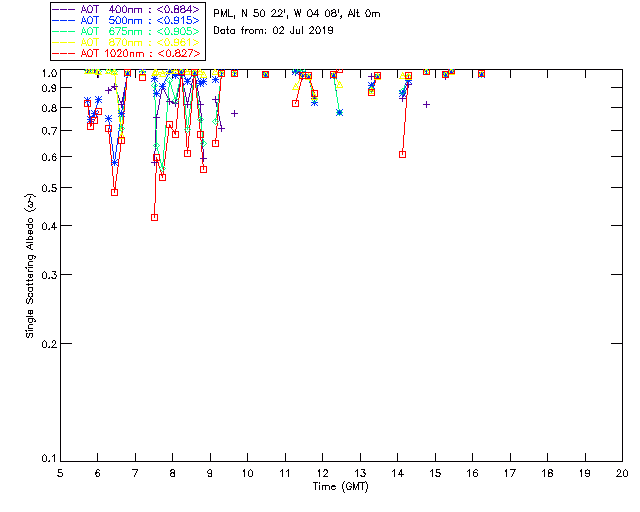Click the y-axis tick label '0.7'
This screenshot has width=640, height=512.
pyautogui.click(x=49, y=131)
